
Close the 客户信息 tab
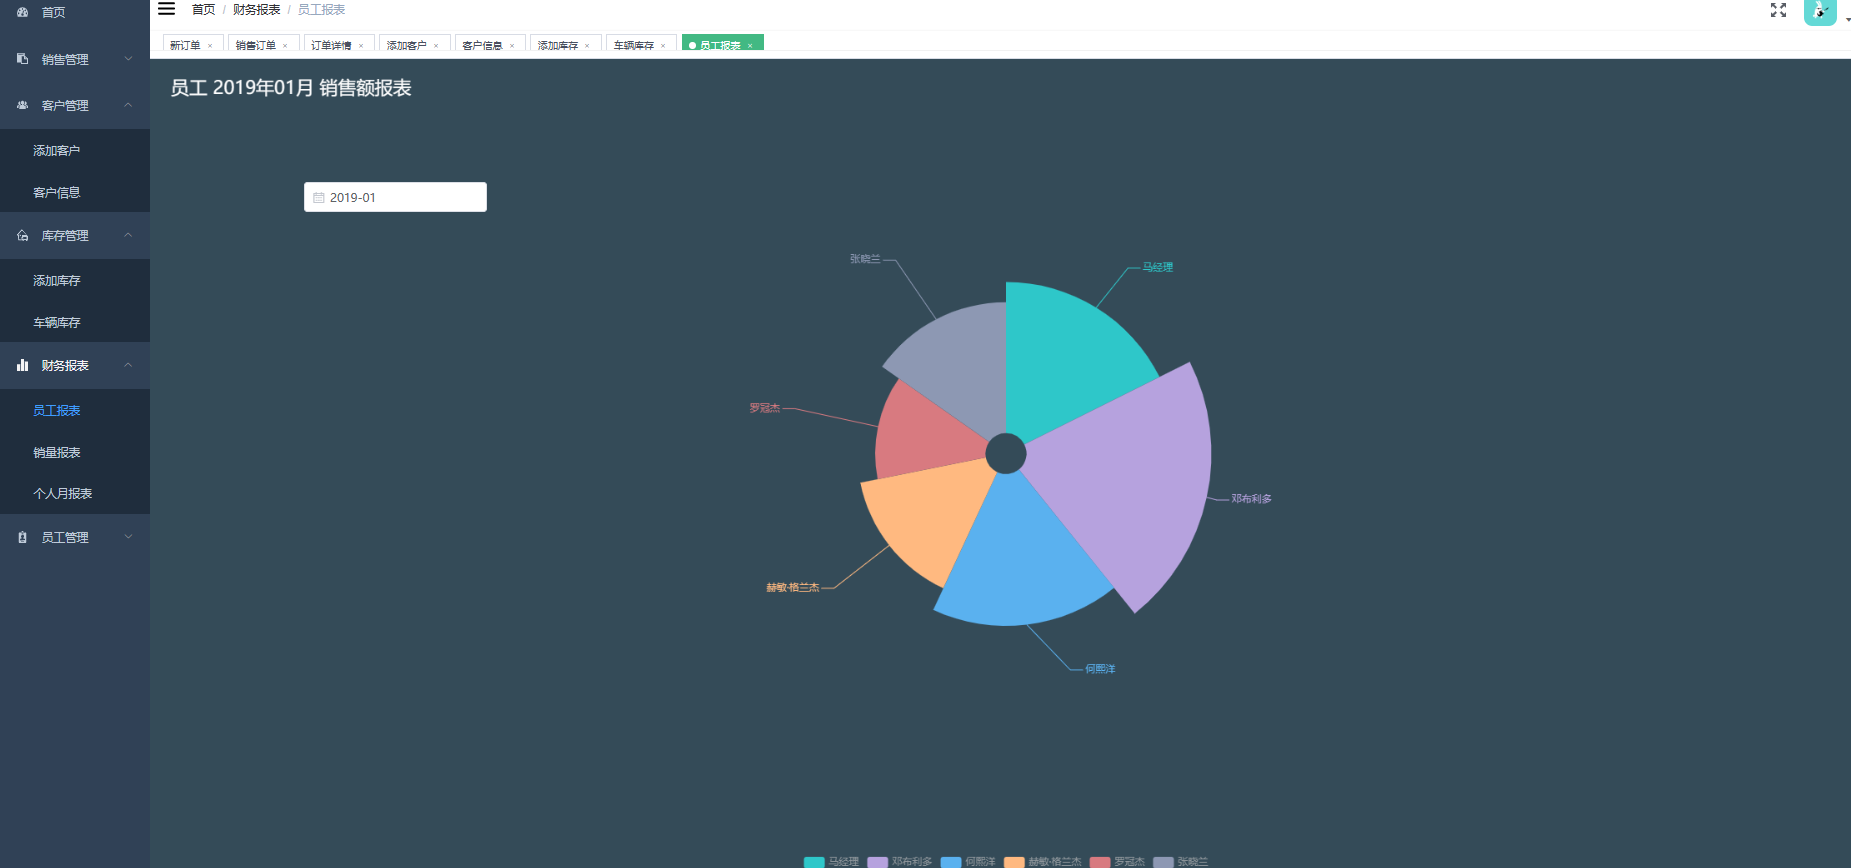coord(512,46)
